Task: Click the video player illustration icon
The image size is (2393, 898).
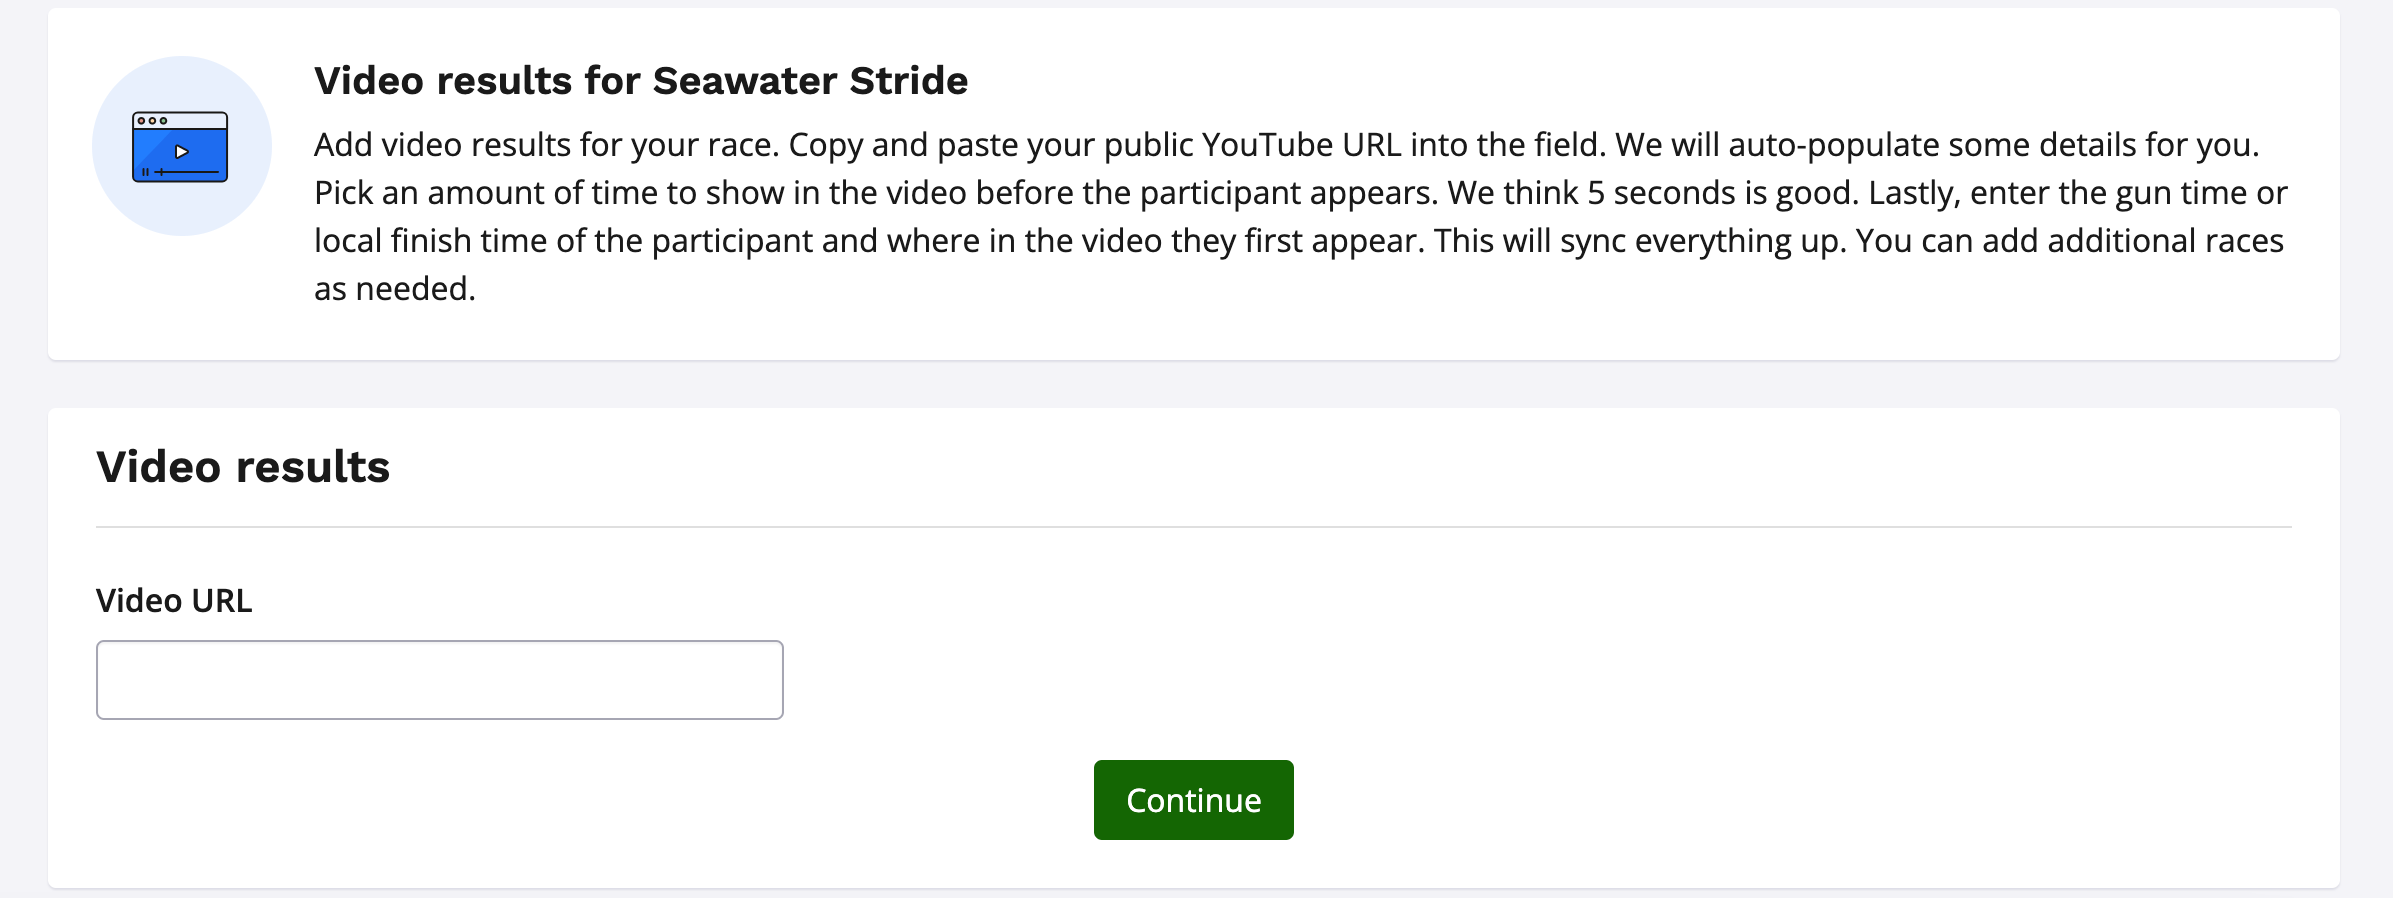Action: coord(180,146)
